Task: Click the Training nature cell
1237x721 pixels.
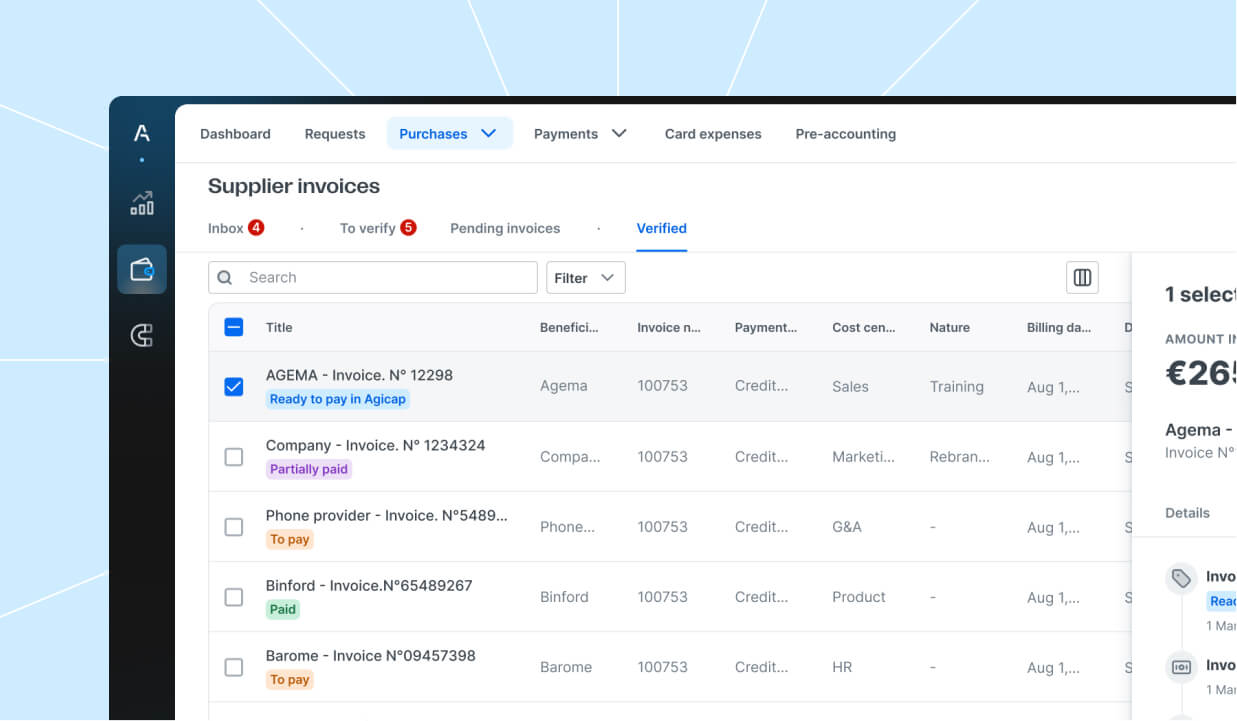Action: pos(957,387)
